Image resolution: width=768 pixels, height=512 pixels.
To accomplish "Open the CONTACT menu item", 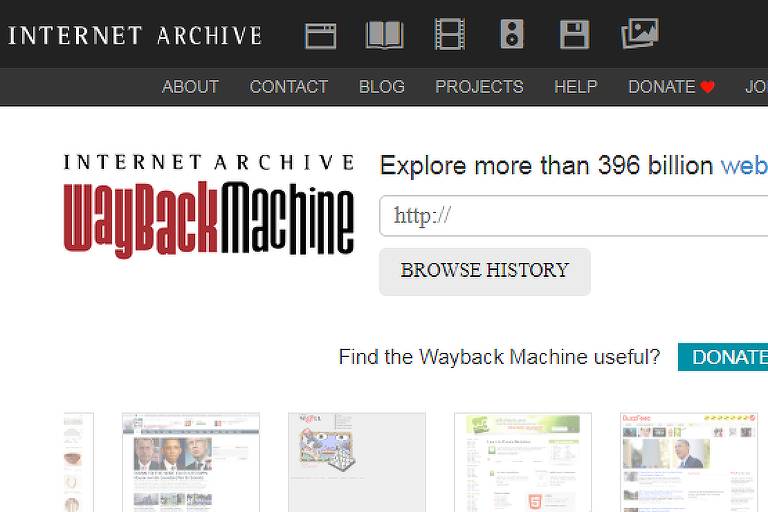I will [289, 87].
